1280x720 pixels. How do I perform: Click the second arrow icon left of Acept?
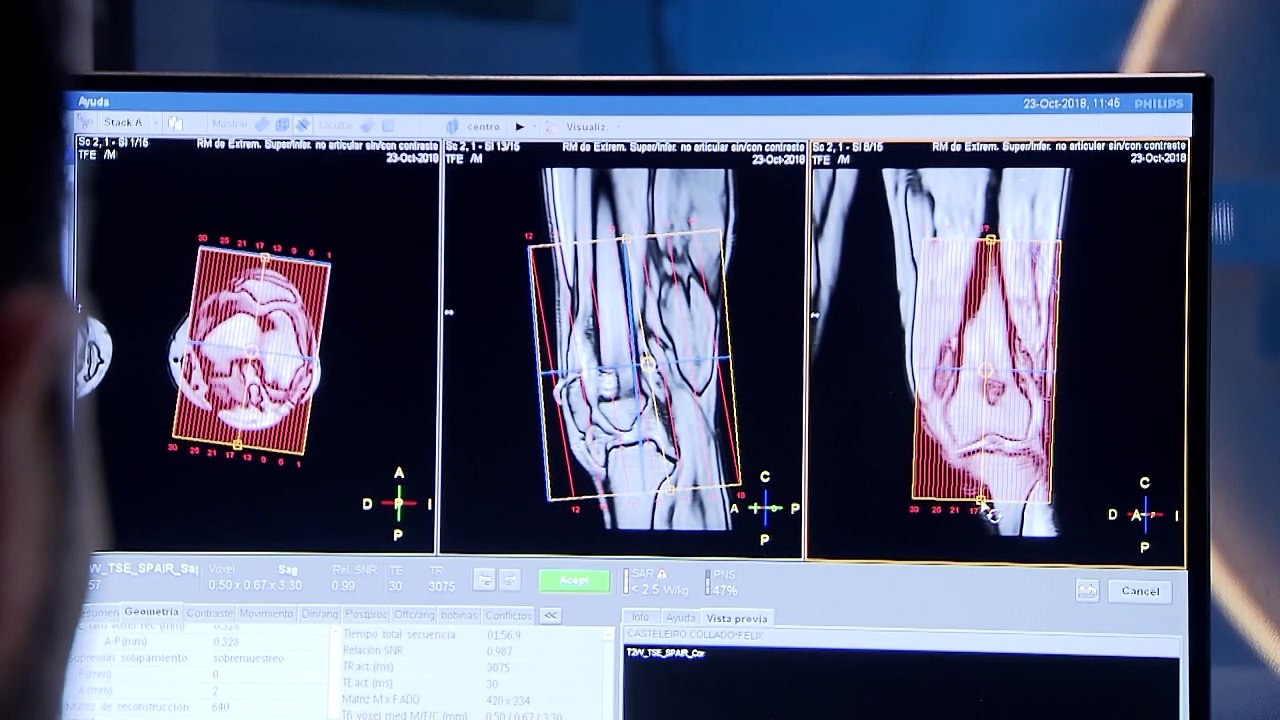click(x=510, y=579)
